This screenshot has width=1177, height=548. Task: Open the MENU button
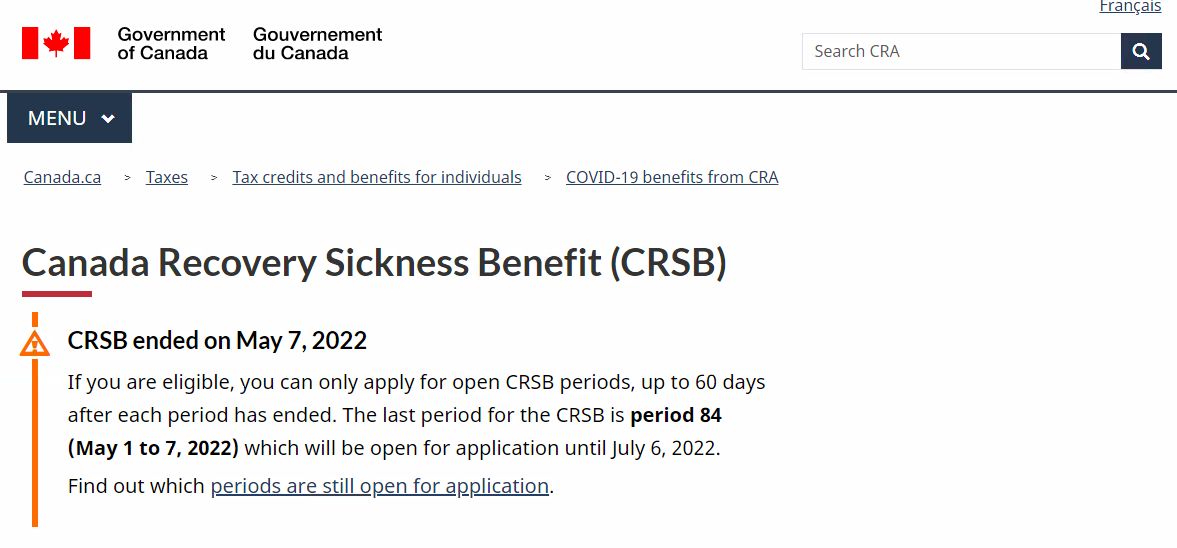click(x=70, y=118)
